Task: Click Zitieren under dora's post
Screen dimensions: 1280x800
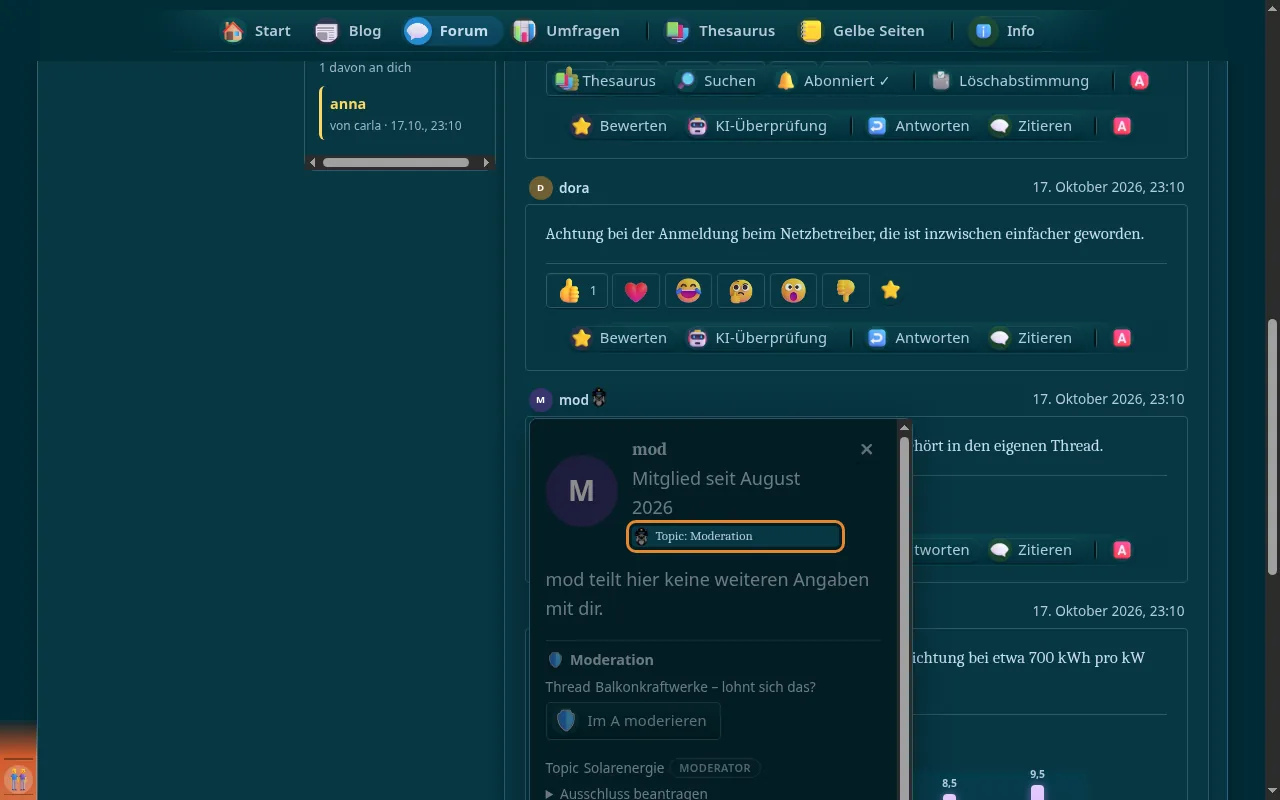Action: point(1031,338)
